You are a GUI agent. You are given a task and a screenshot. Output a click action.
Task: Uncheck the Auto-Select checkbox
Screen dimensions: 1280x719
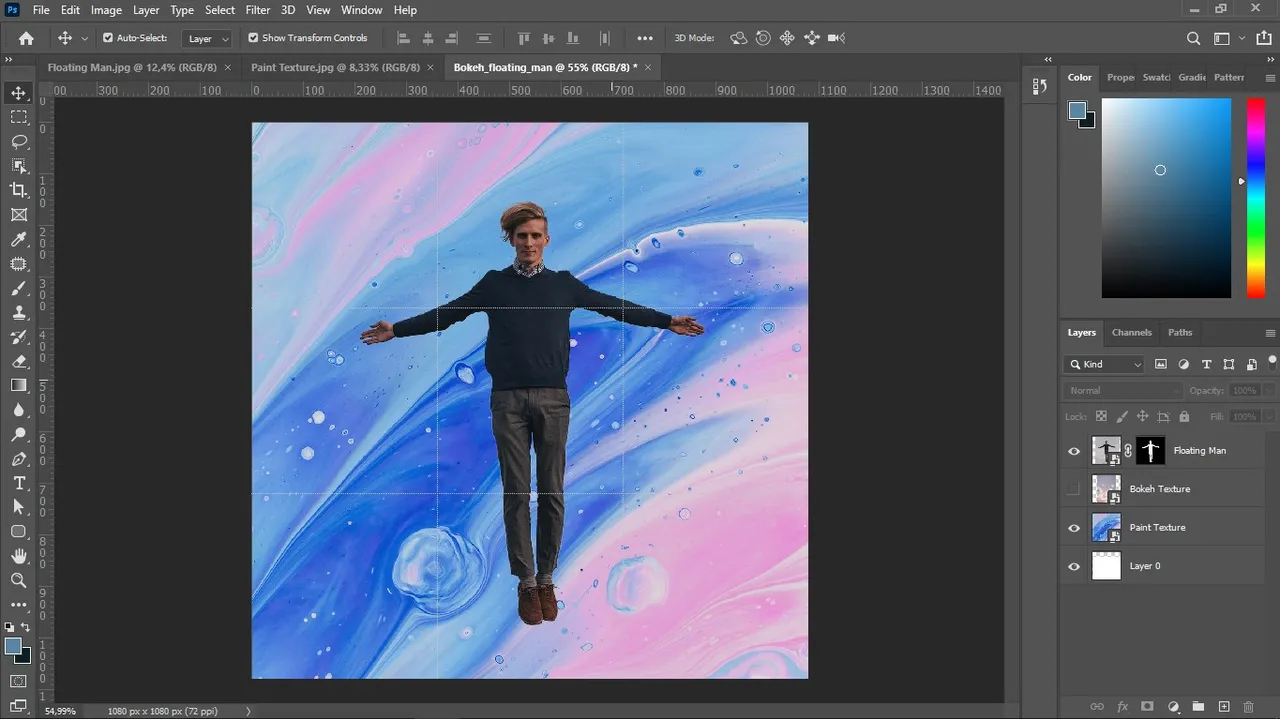pos(108,38)
